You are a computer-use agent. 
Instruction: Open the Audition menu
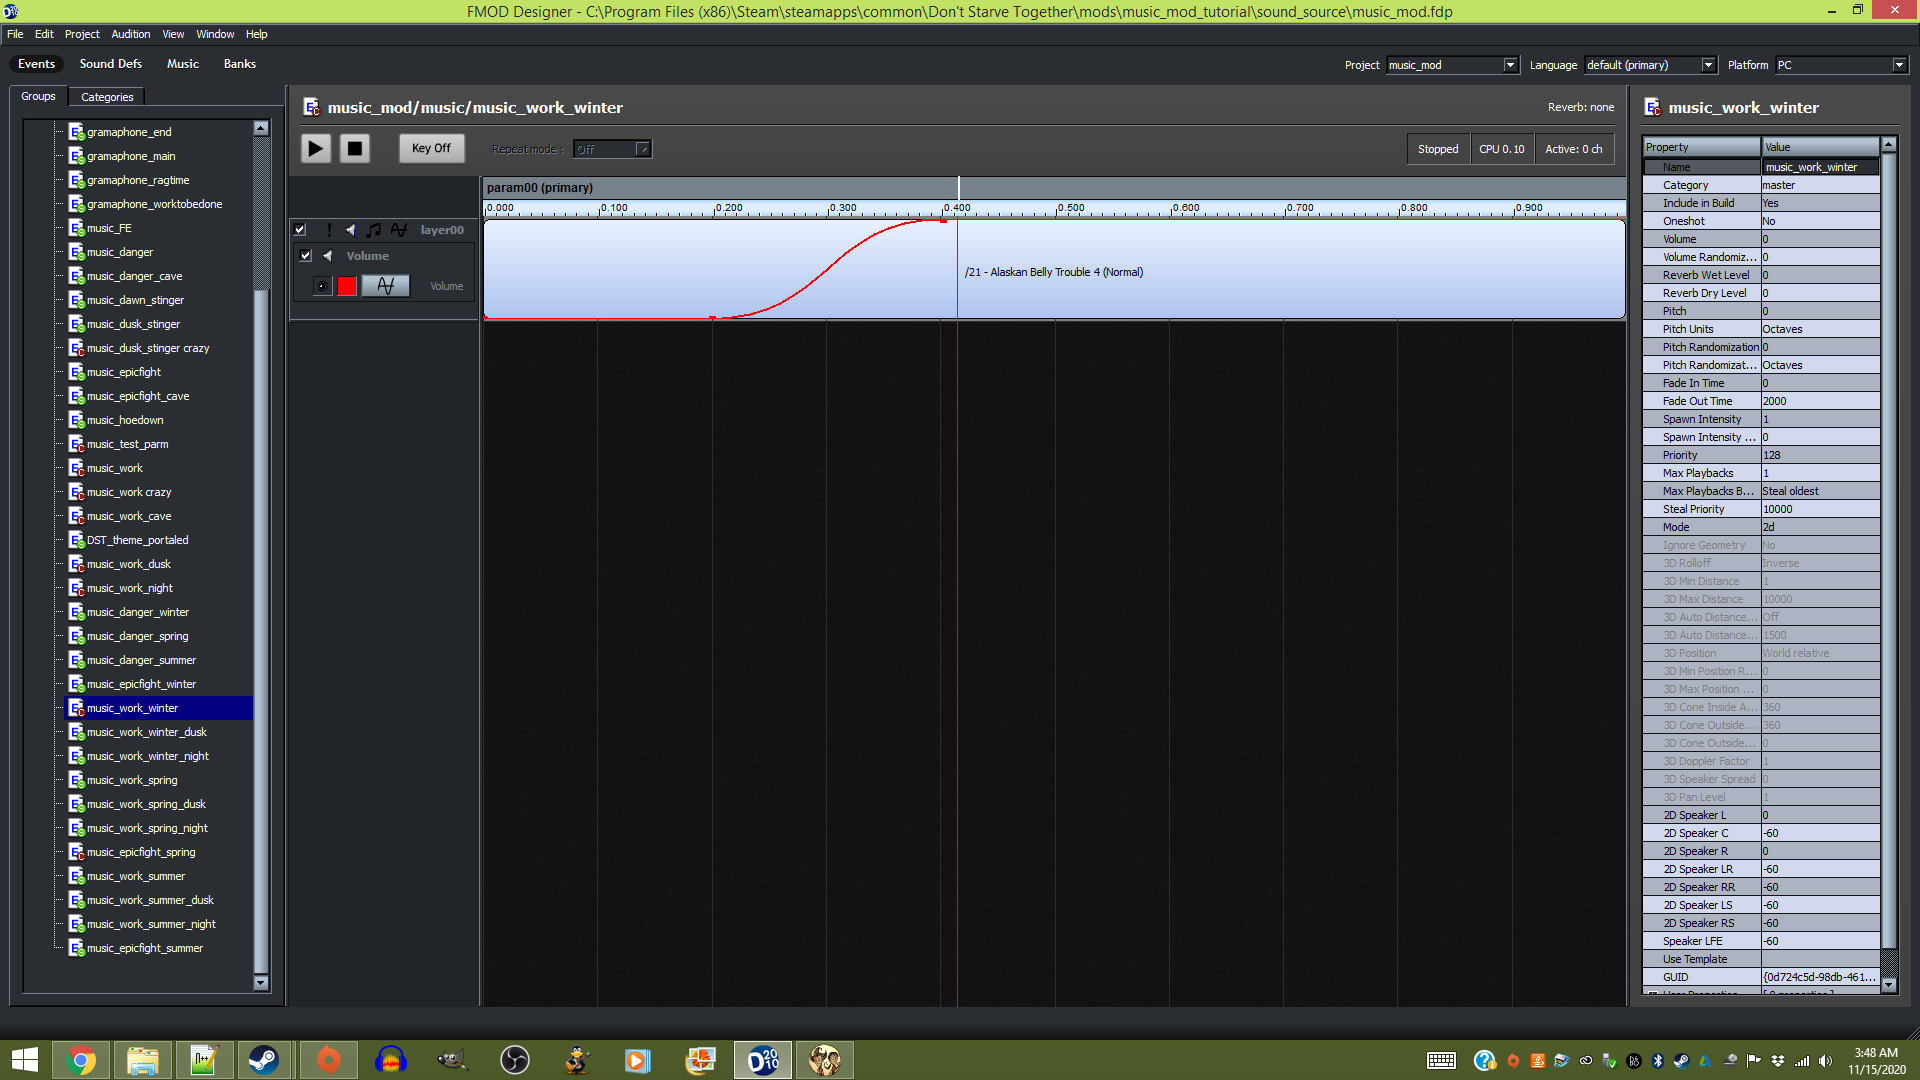click(x=130, y=34)
